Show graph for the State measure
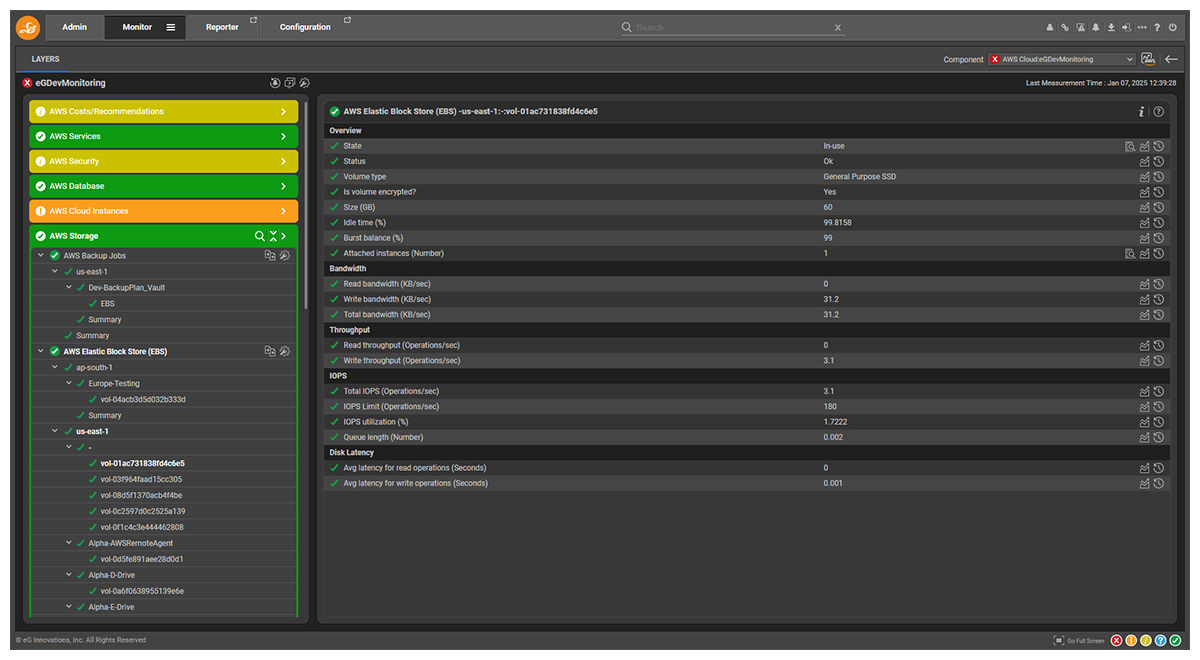Screen dimensions: 1200x660 1145,146
